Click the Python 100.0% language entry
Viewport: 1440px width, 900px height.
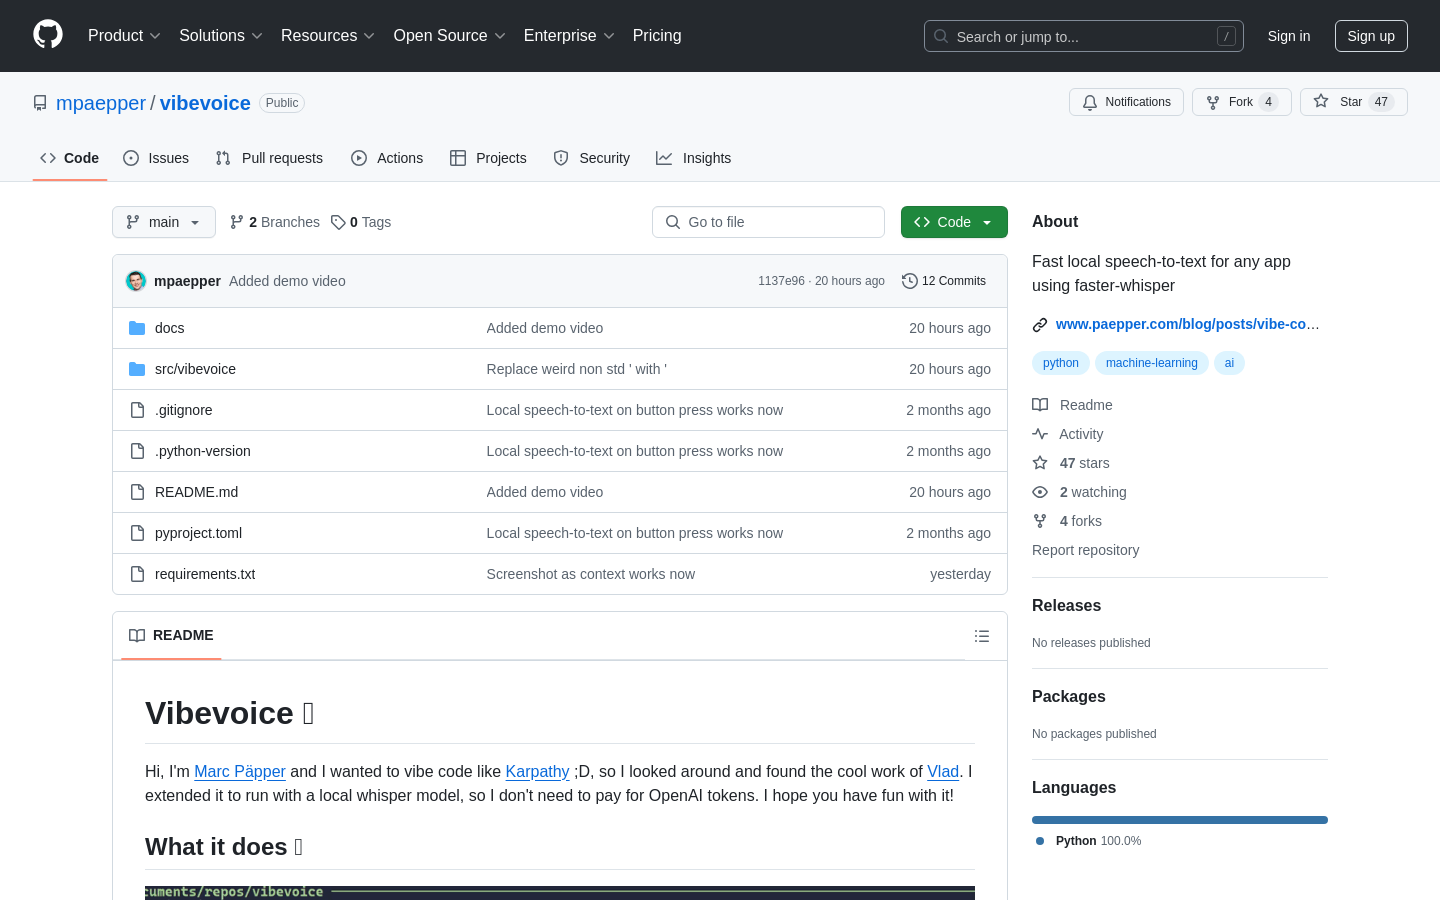[x=1088, y=841]
